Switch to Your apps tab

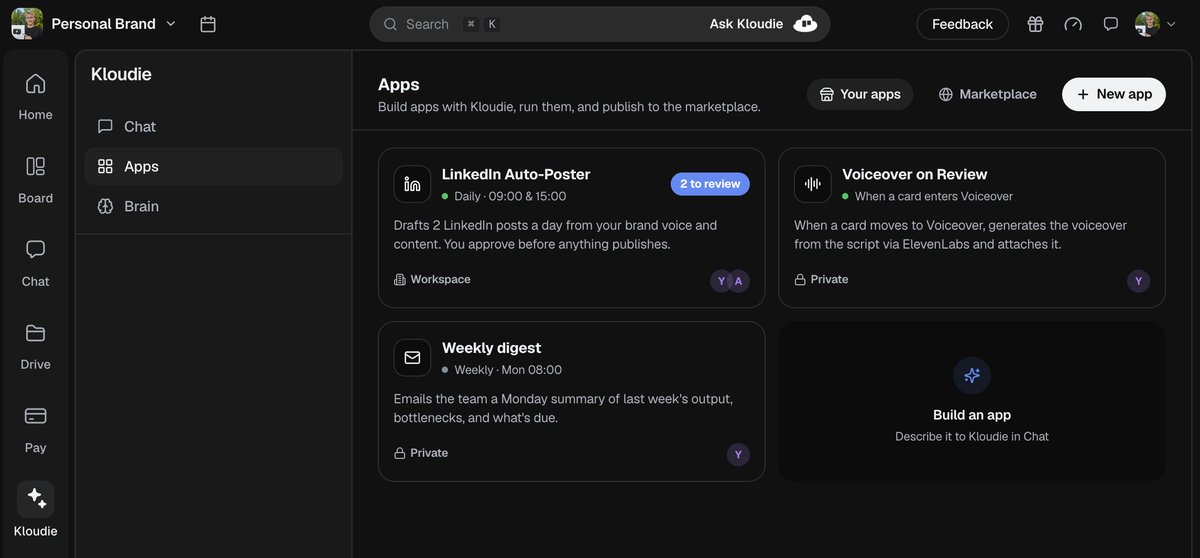point(860,94)
